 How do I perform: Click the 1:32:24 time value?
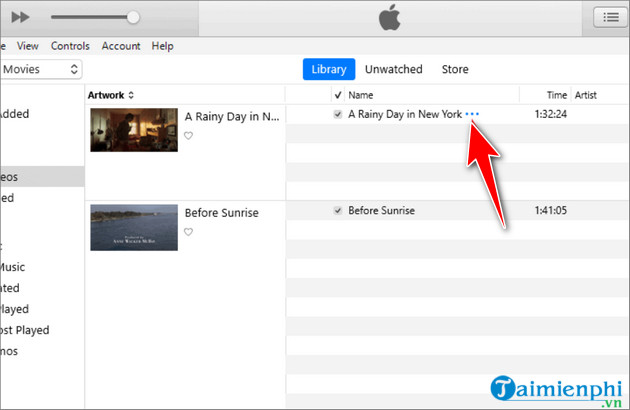click(550, 114)
